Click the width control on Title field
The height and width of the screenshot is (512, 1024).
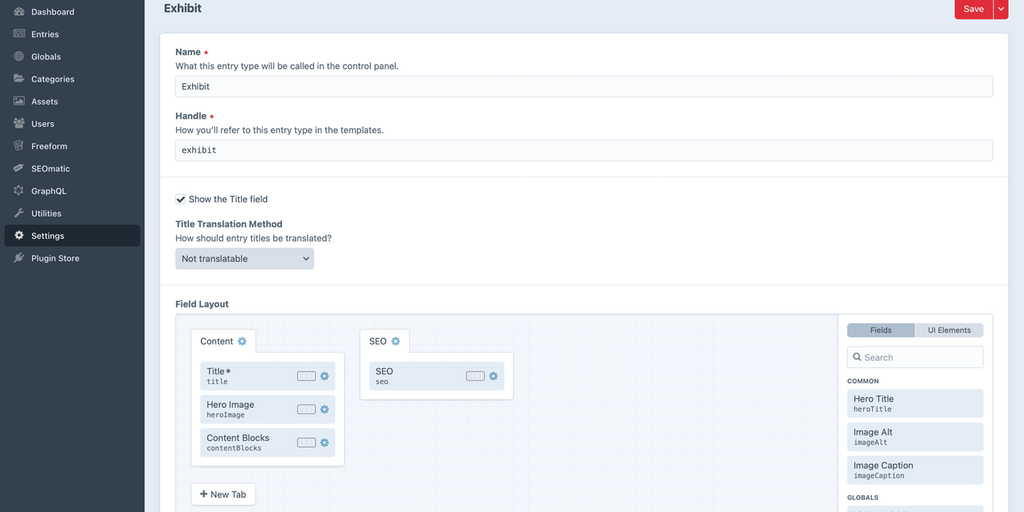tap(306, 376)
